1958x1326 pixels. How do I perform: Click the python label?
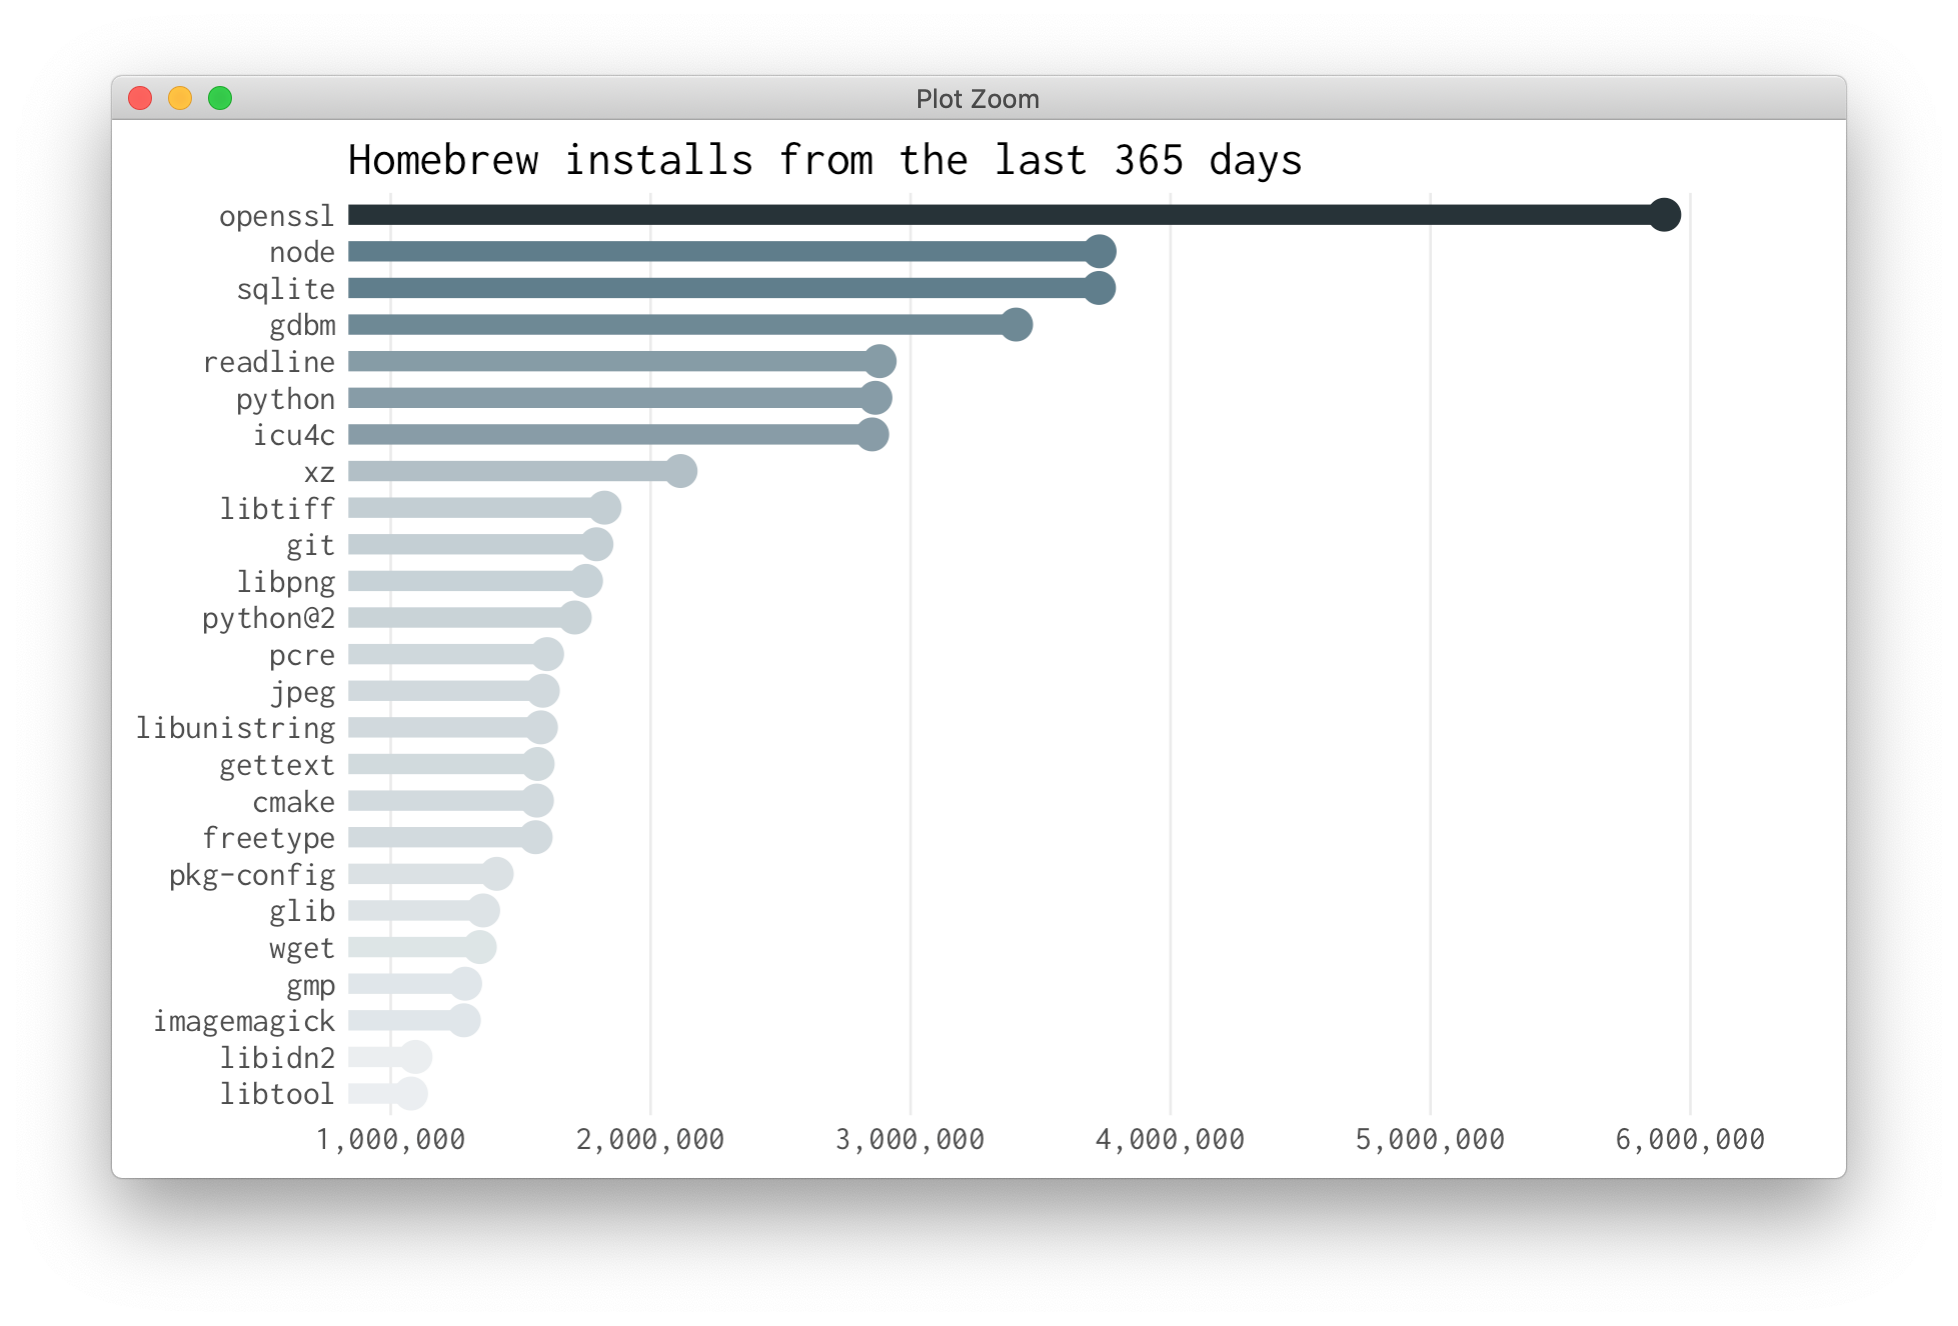[x=286, y=400]
